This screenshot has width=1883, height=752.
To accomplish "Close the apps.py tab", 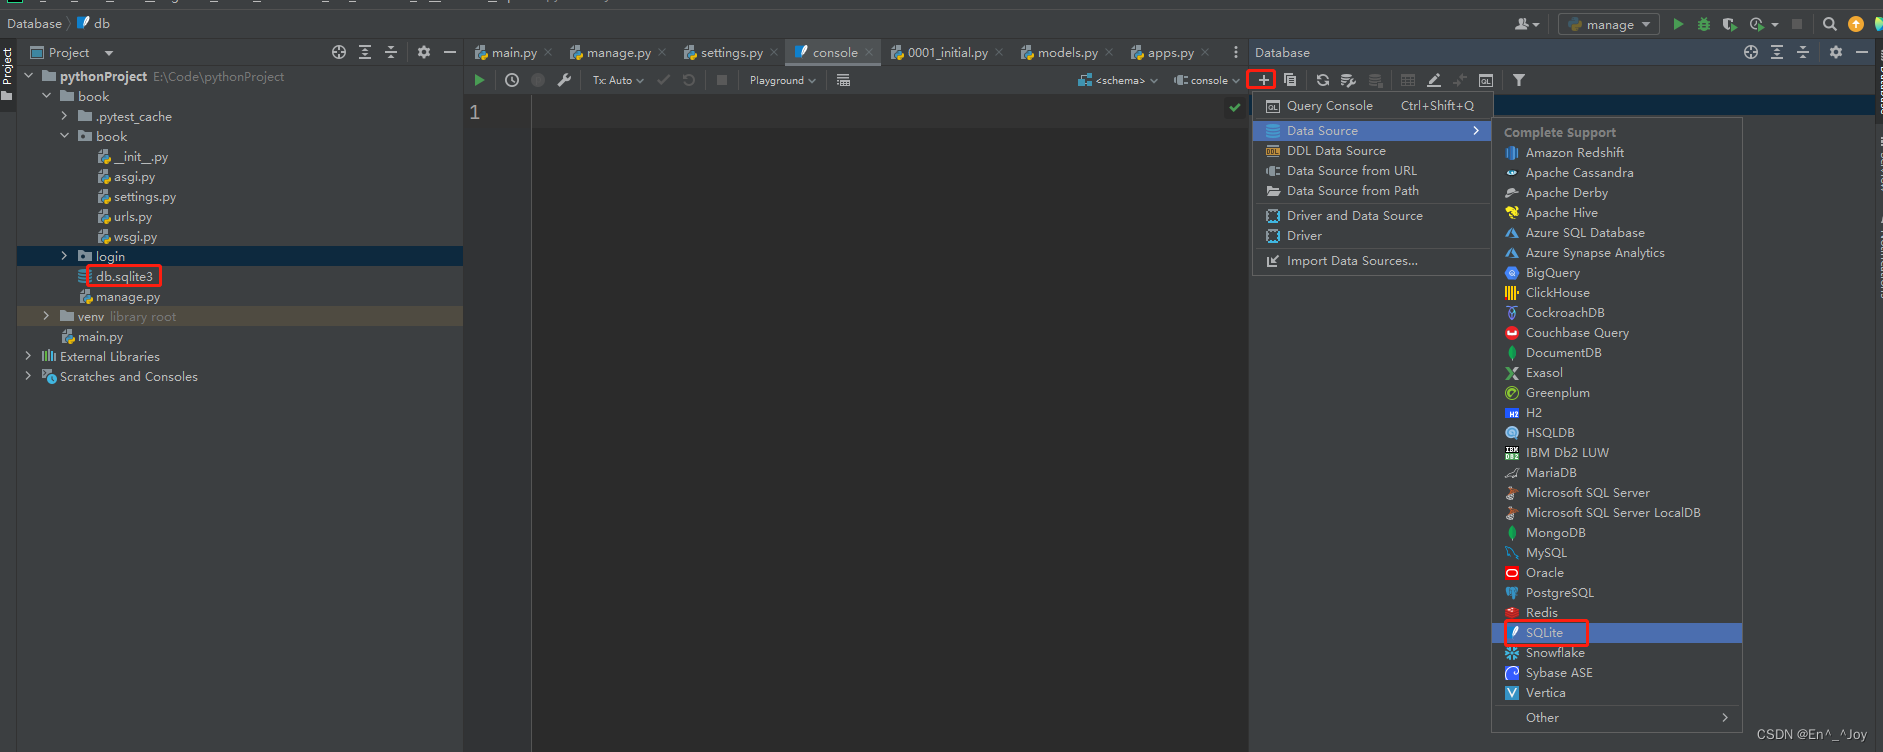I will [1205, 52].
